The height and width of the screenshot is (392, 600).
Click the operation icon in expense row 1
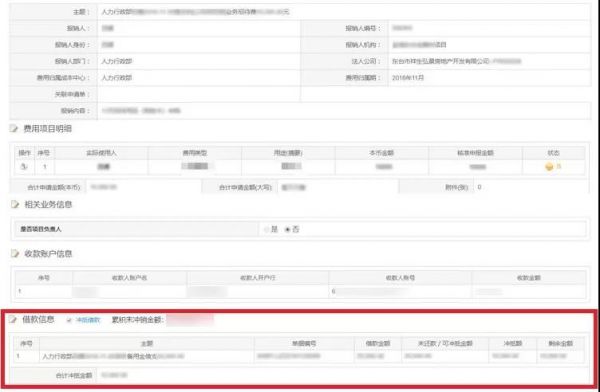pos(24,167)
